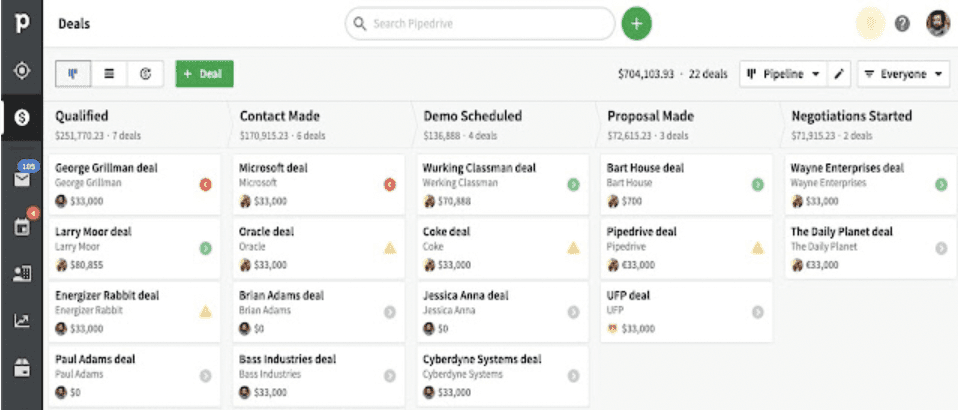Image resolution: width=958 pixels, height=410 pixels.
Task: Open the Pipeline dropdown
Action: 783,74
